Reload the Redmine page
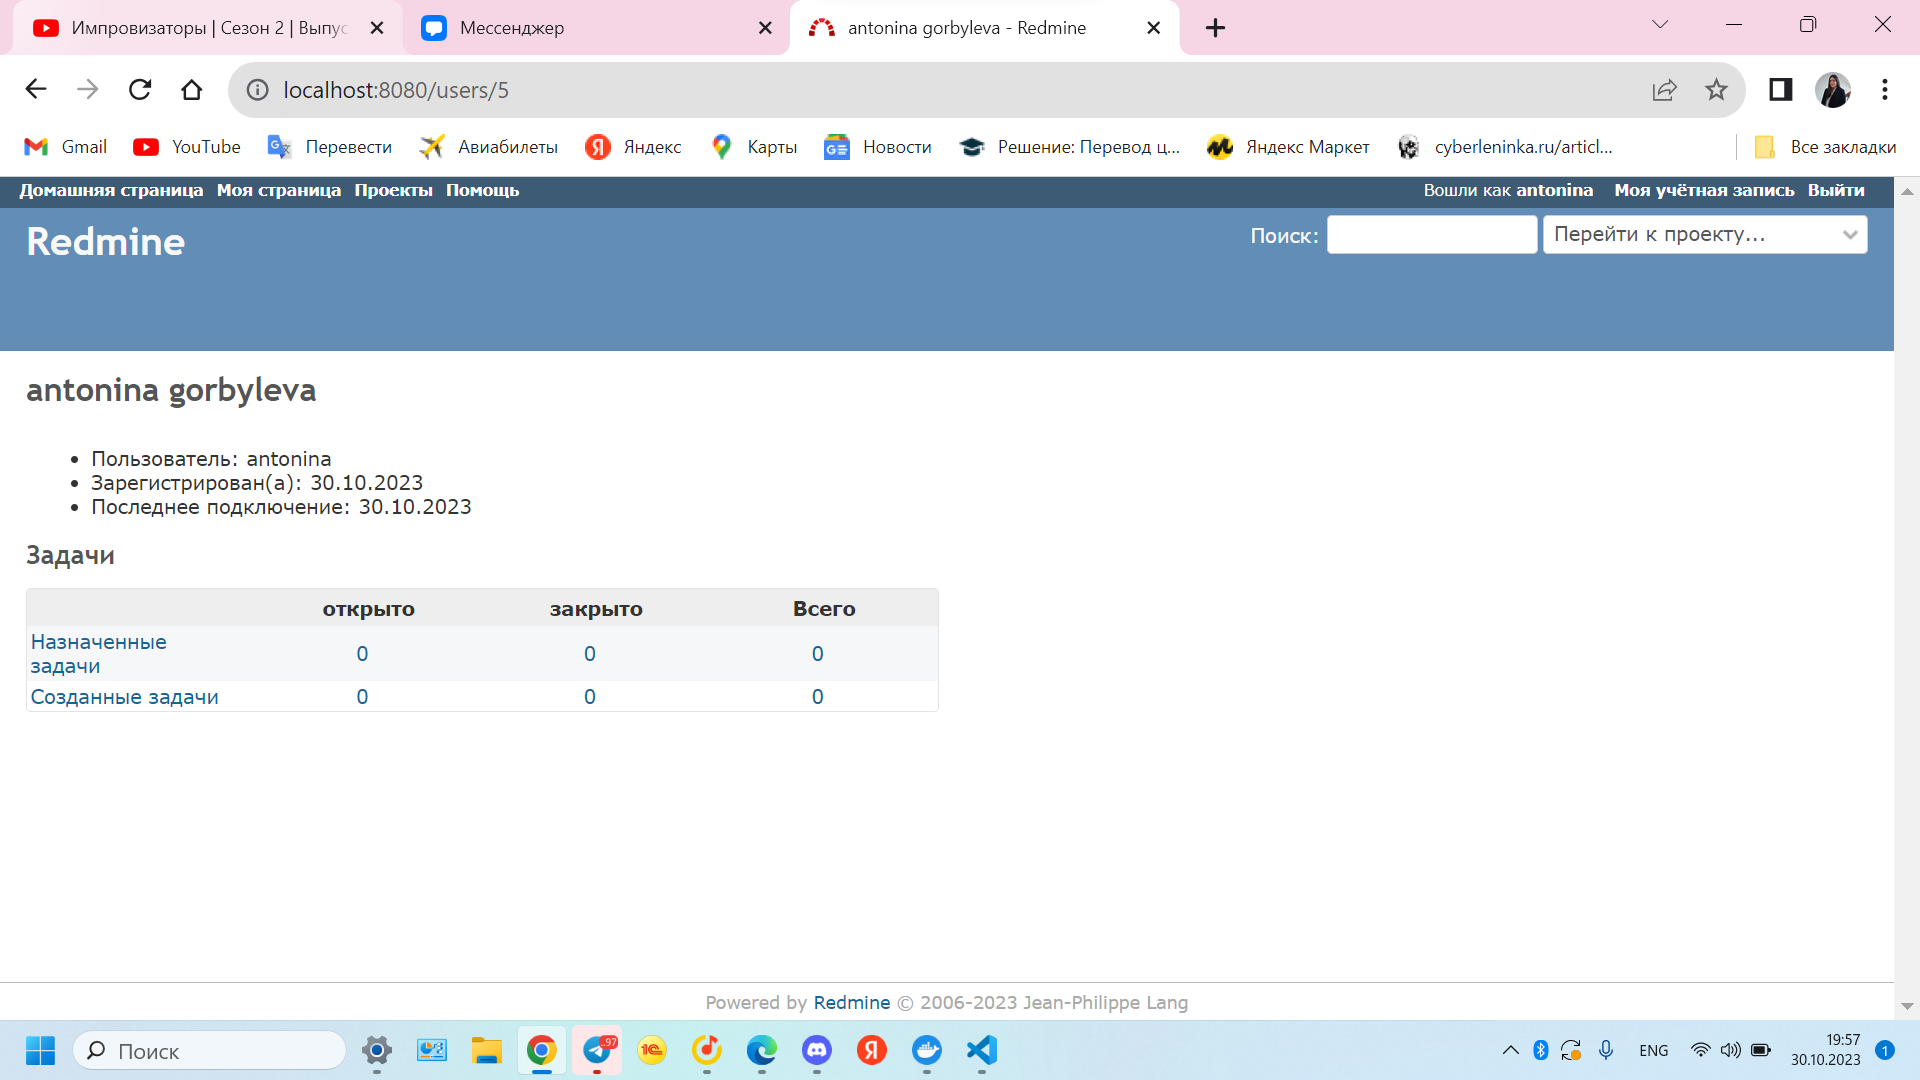 (140, 90)
